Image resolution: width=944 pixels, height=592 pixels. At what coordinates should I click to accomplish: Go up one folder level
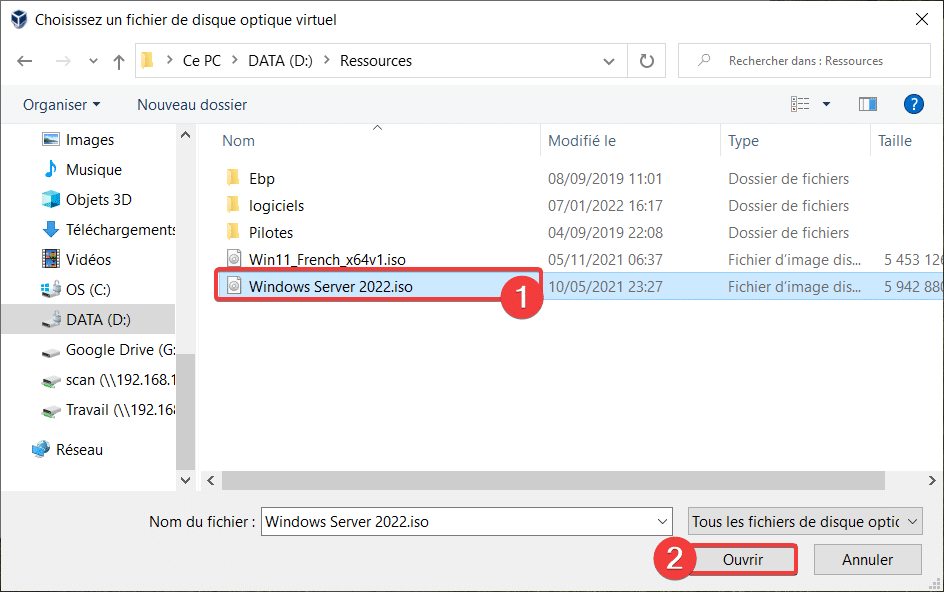click(119, 61)
